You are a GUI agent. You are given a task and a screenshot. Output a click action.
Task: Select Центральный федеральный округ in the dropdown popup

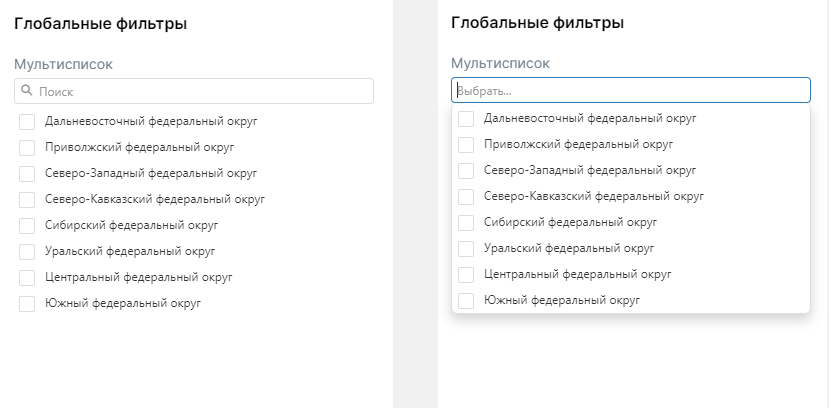tap(466, 274)
